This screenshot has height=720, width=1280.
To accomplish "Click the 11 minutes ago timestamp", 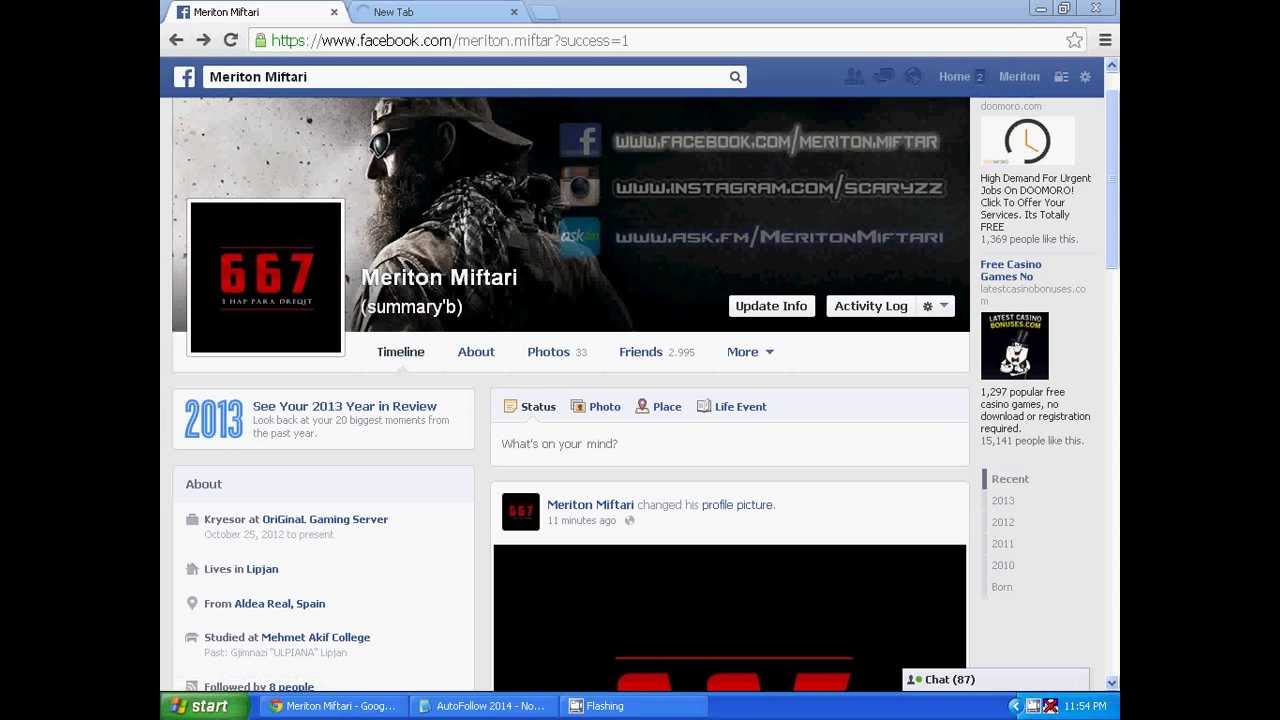I will click(x=581, y=521).
